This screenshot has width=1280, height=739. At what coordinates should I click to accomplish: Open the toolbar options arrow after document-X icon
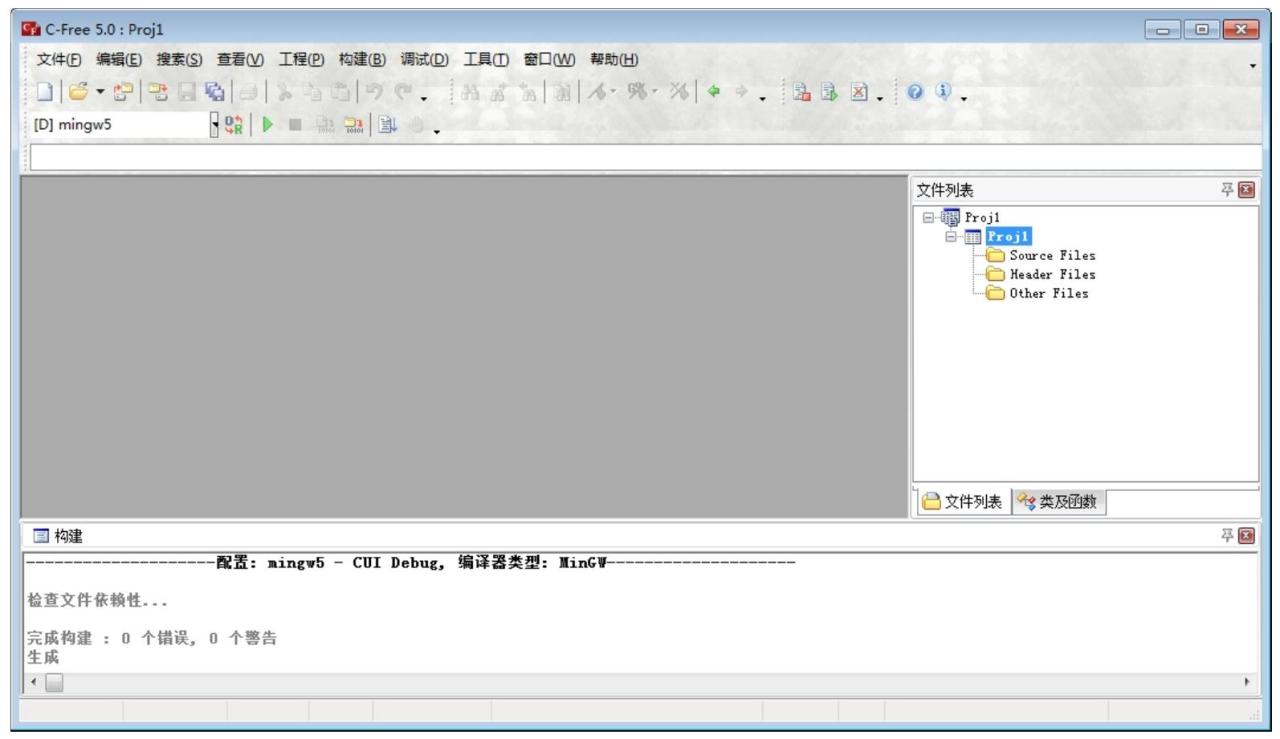880,98
